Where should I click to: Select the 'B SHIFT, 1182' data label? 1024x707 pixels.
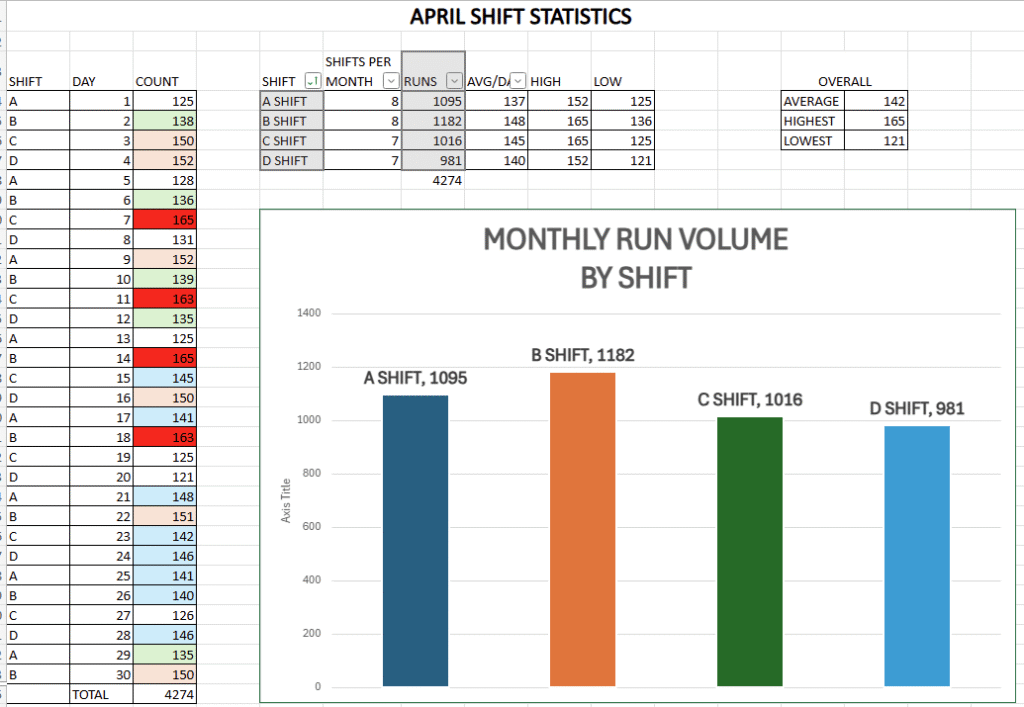[582, 355]
